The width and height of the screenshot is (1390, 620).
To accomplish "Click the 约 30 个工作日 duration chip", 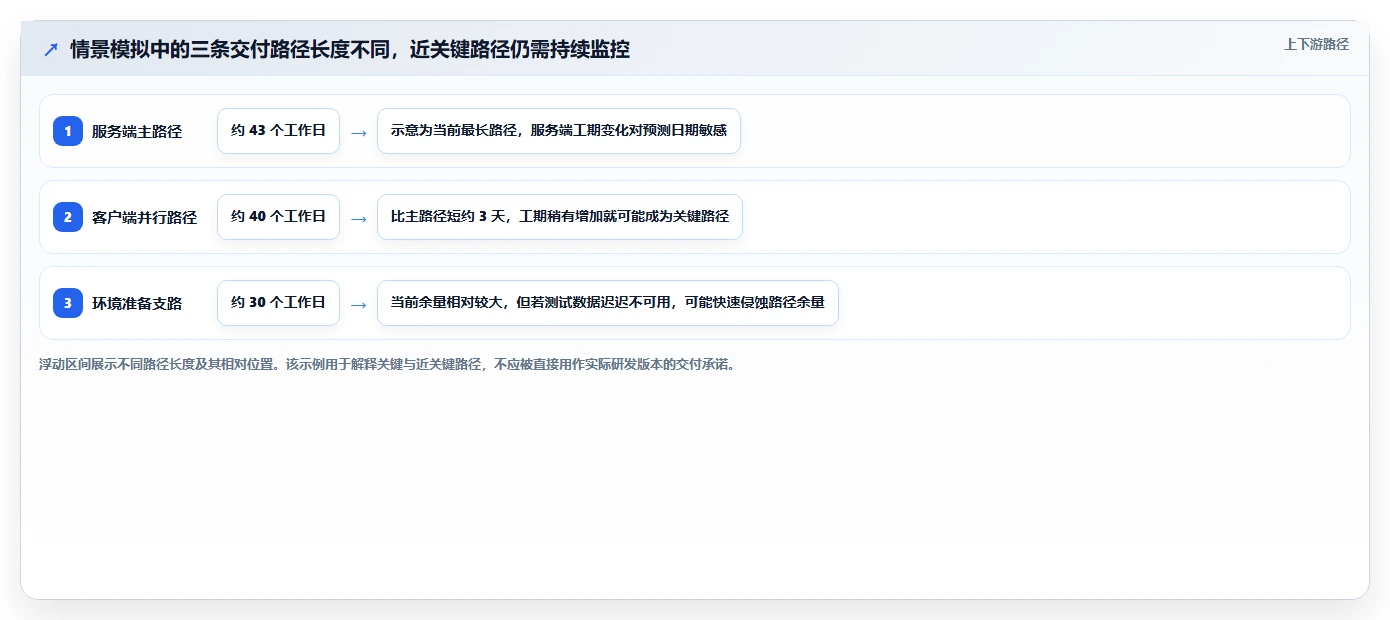I will click(278, 303).
